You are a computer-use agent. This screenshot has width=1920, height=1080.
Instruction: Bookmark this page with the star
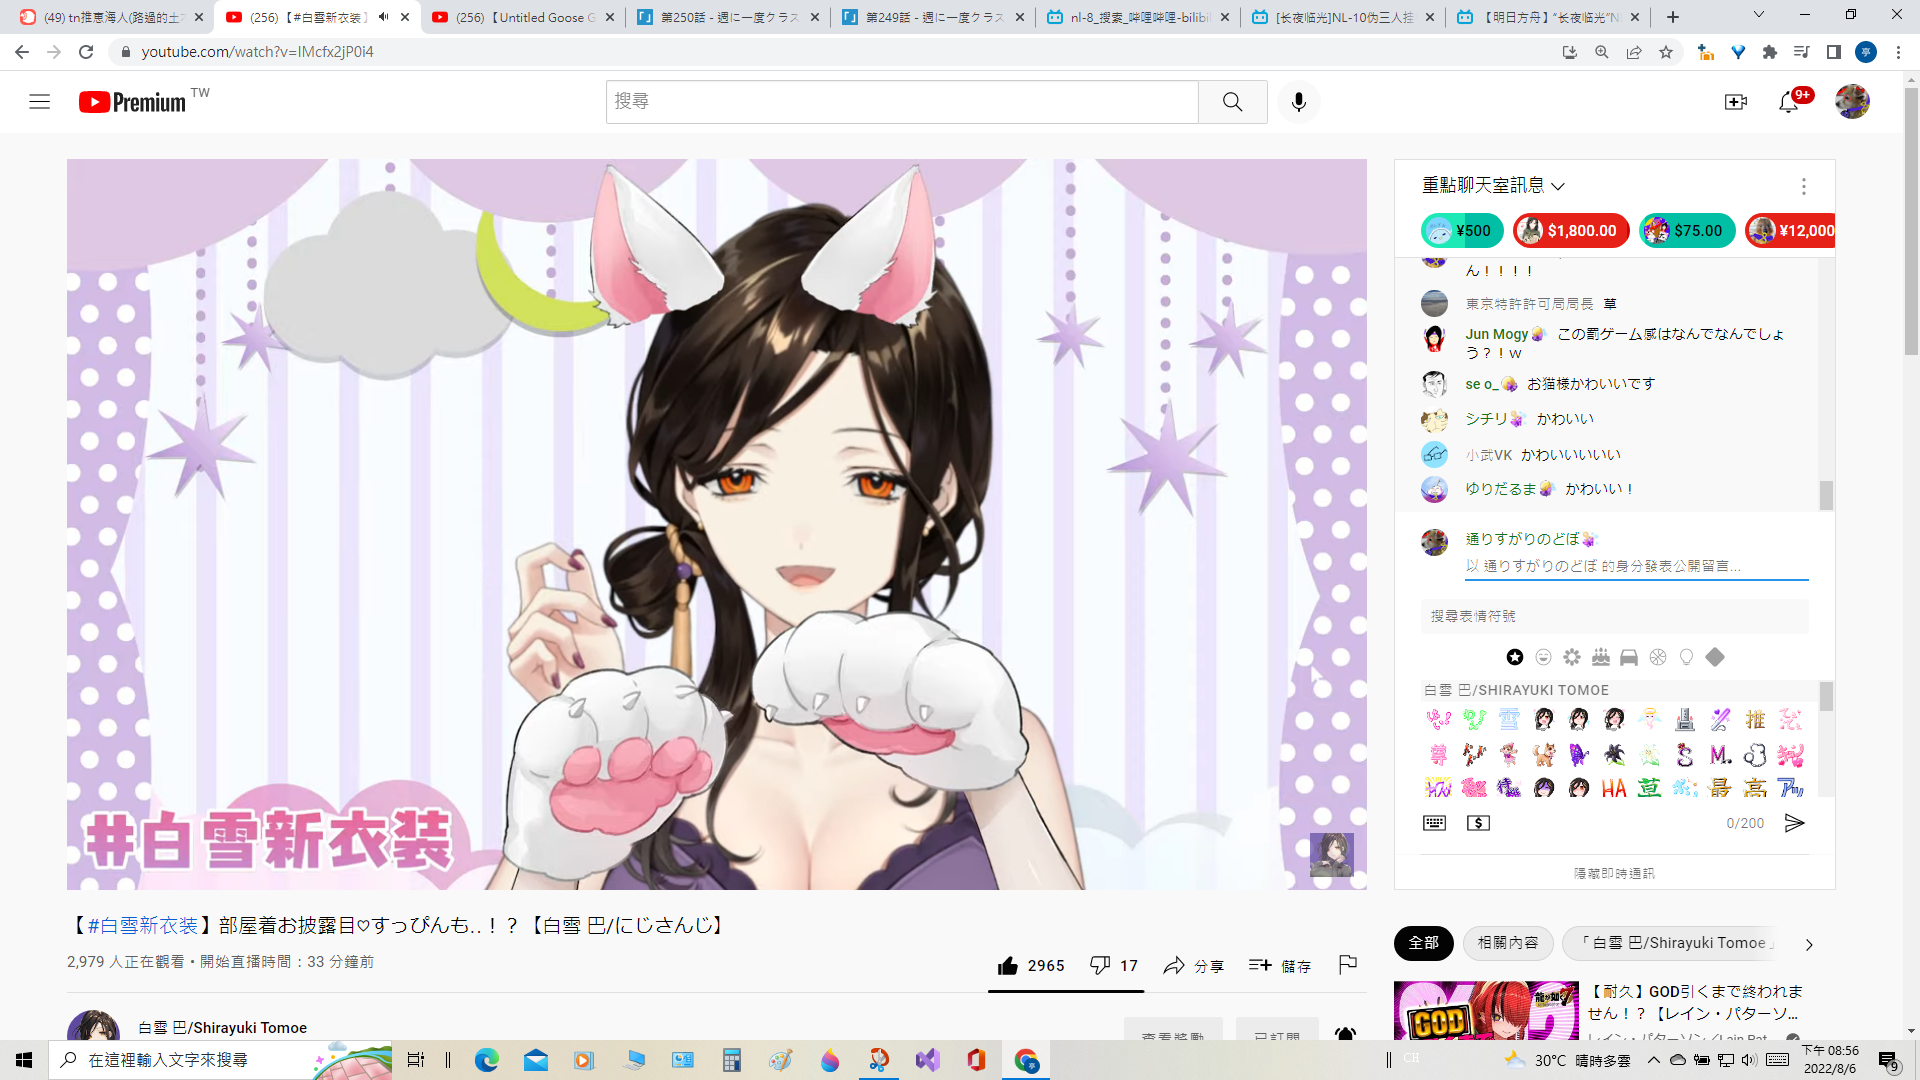point(1666,52)
